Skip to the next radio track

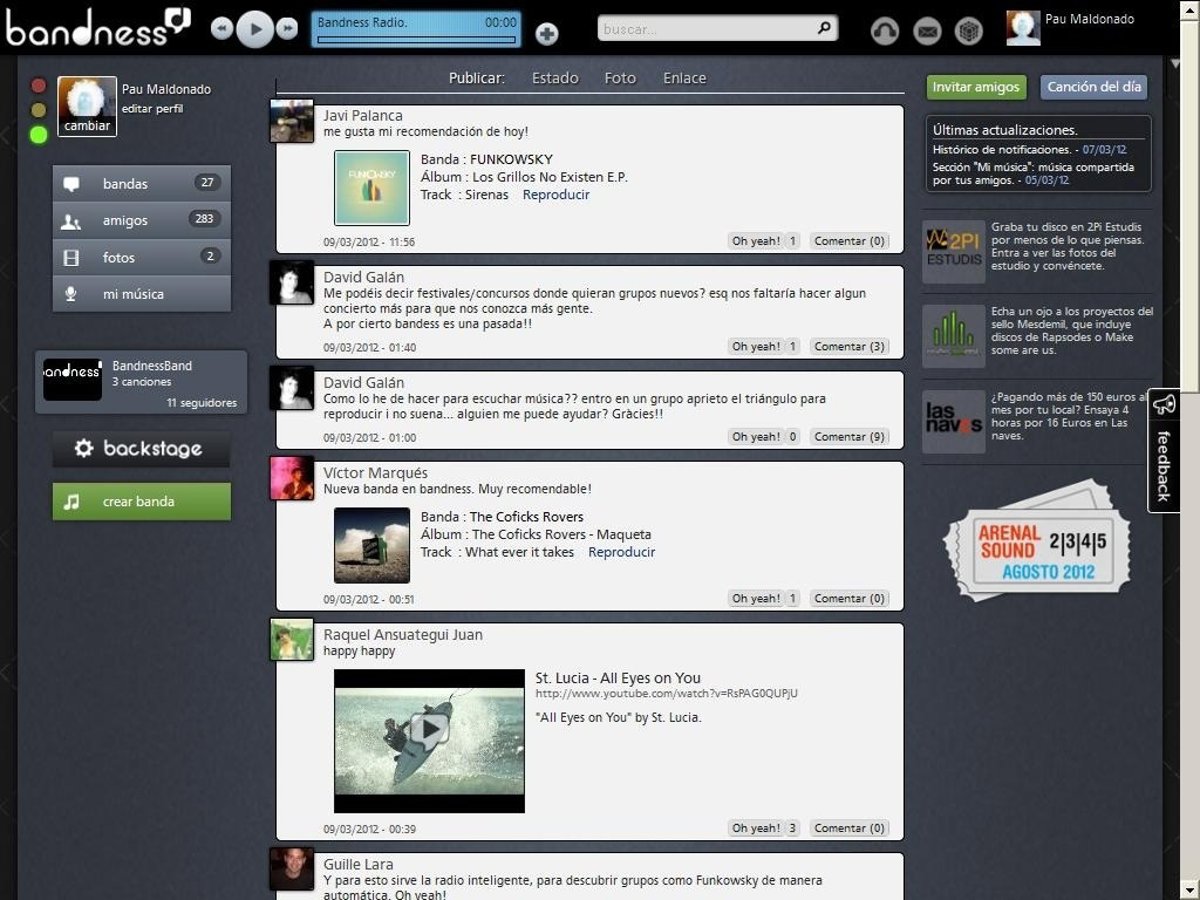click(x=287, y=29)
